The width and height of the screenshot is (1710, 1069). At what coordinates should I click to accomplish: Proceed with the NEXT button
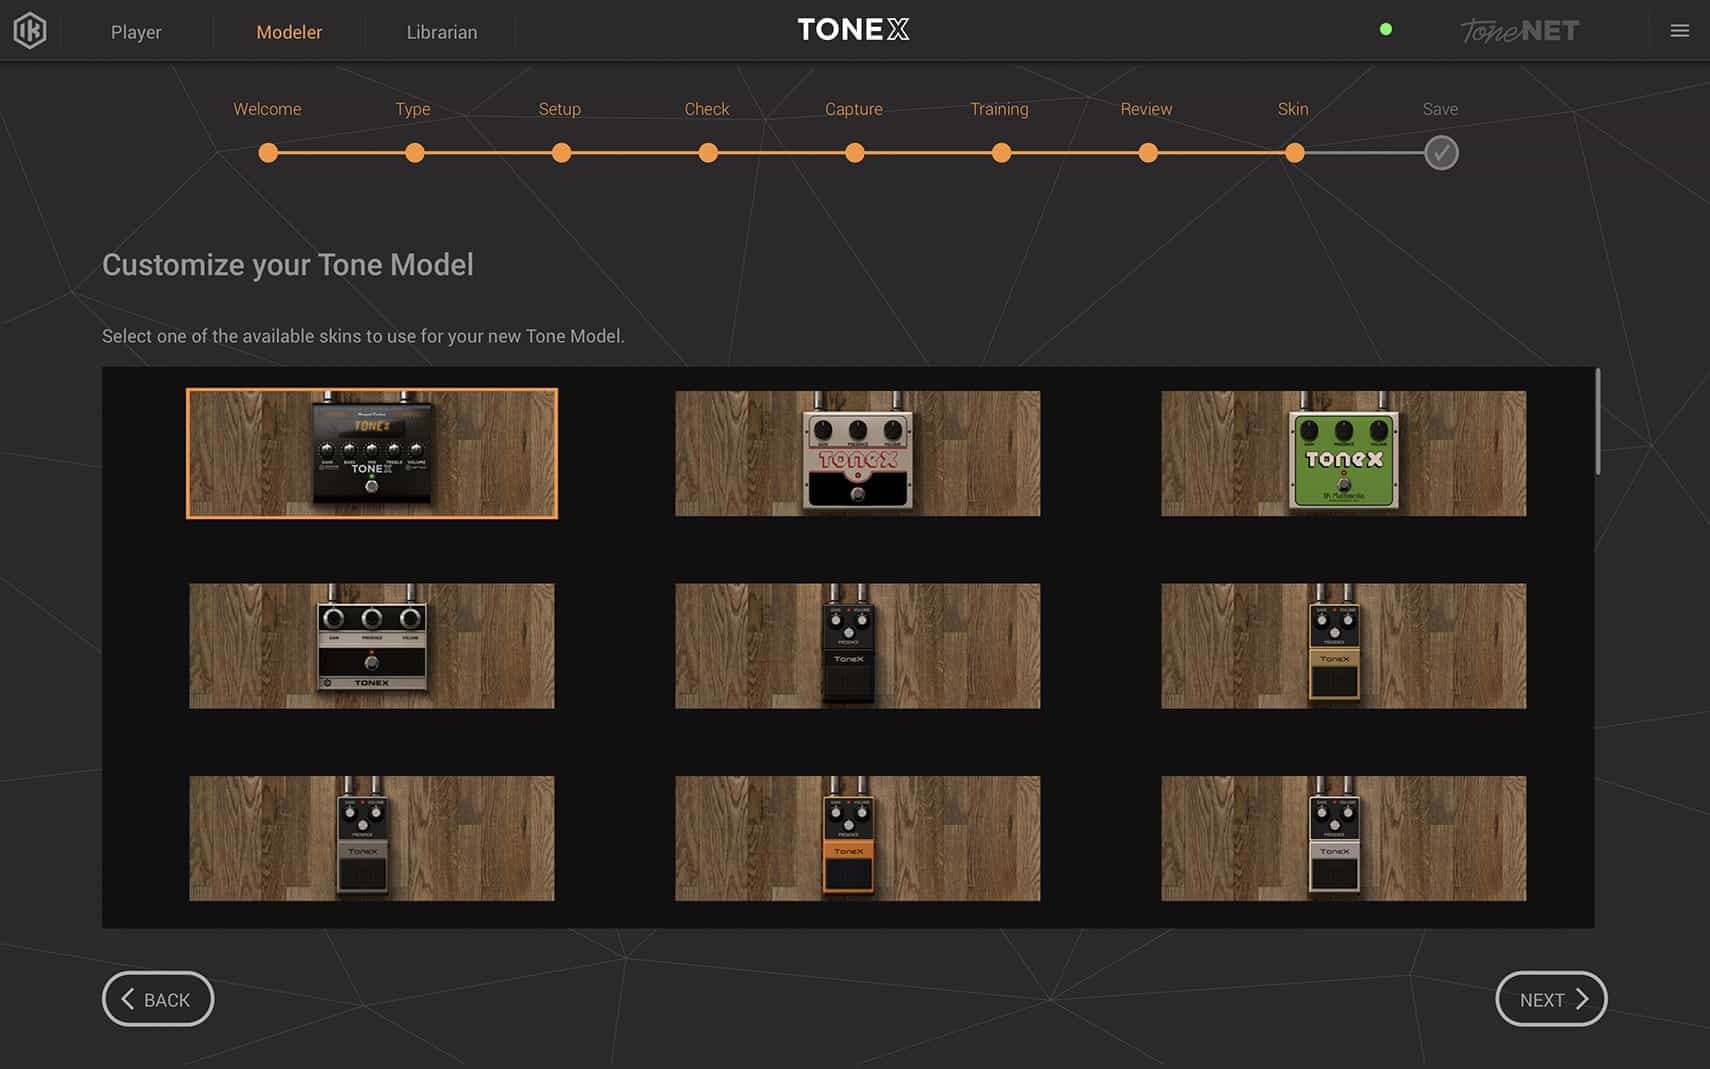(x=1551, y=999)
